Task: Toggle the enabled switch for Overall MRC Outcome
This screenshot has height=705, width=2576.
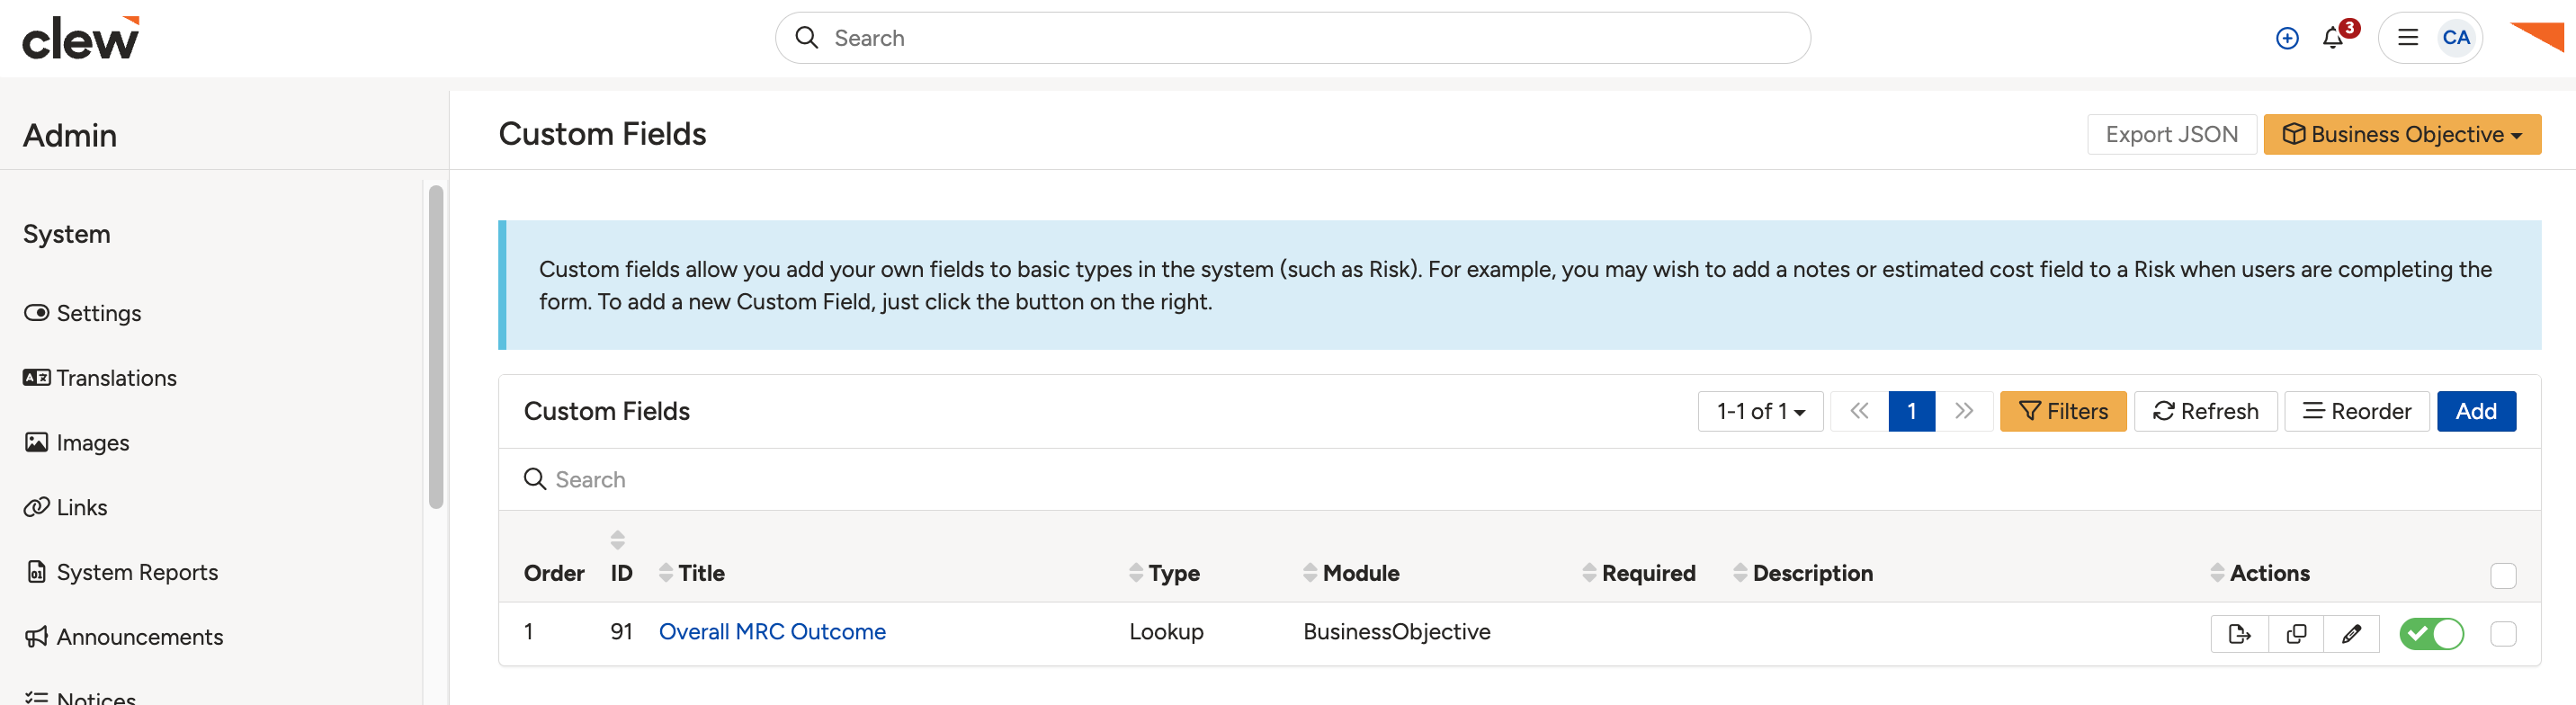Action: tap(2431, 633)
